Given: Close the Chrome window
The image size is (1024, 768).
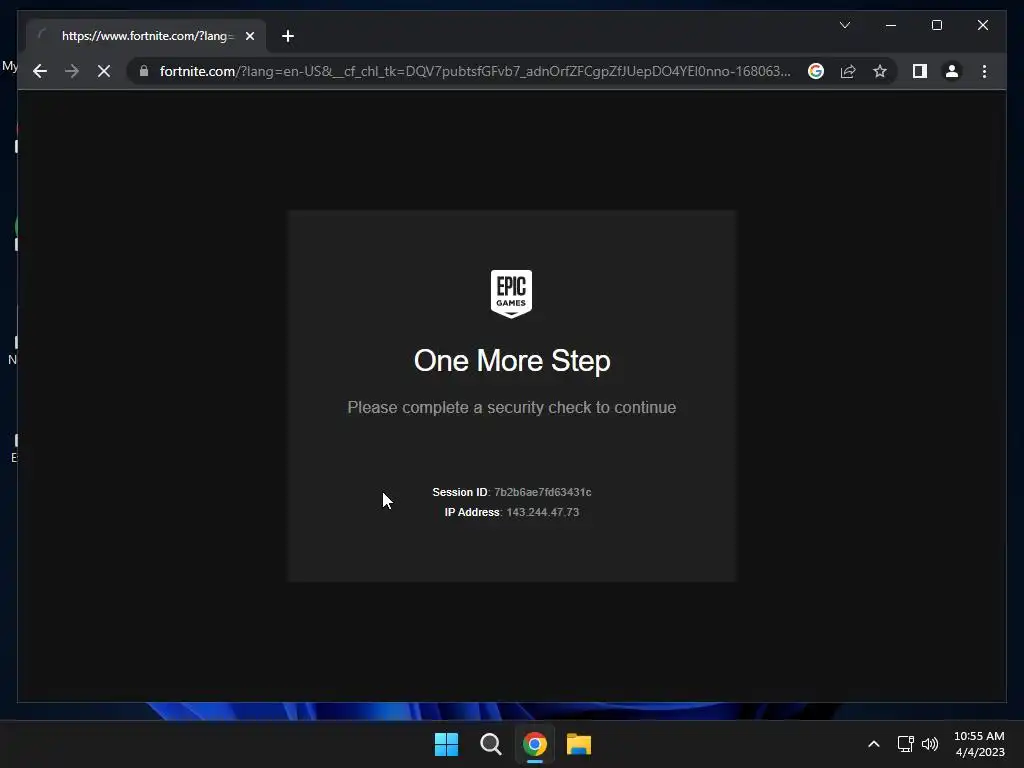Looking at the screenshot, I should click(982, 25).
